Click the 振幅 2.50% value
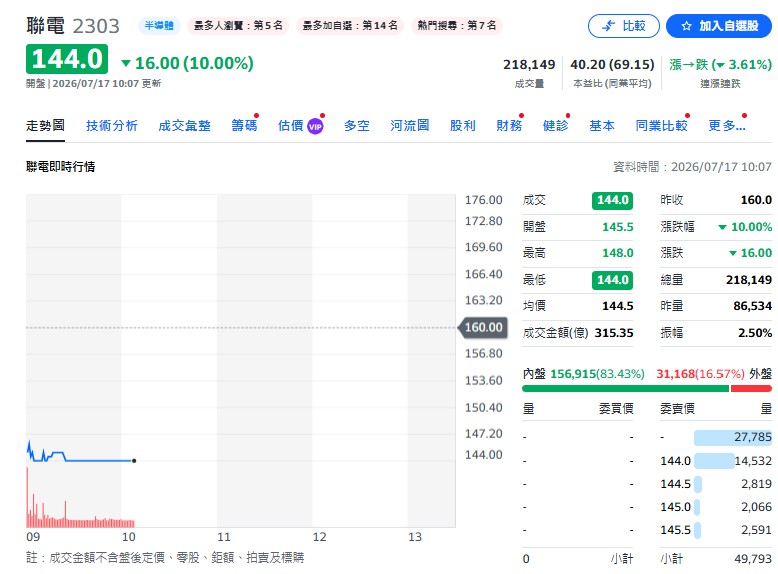This screenshot has width=778, height=574. 755,332
